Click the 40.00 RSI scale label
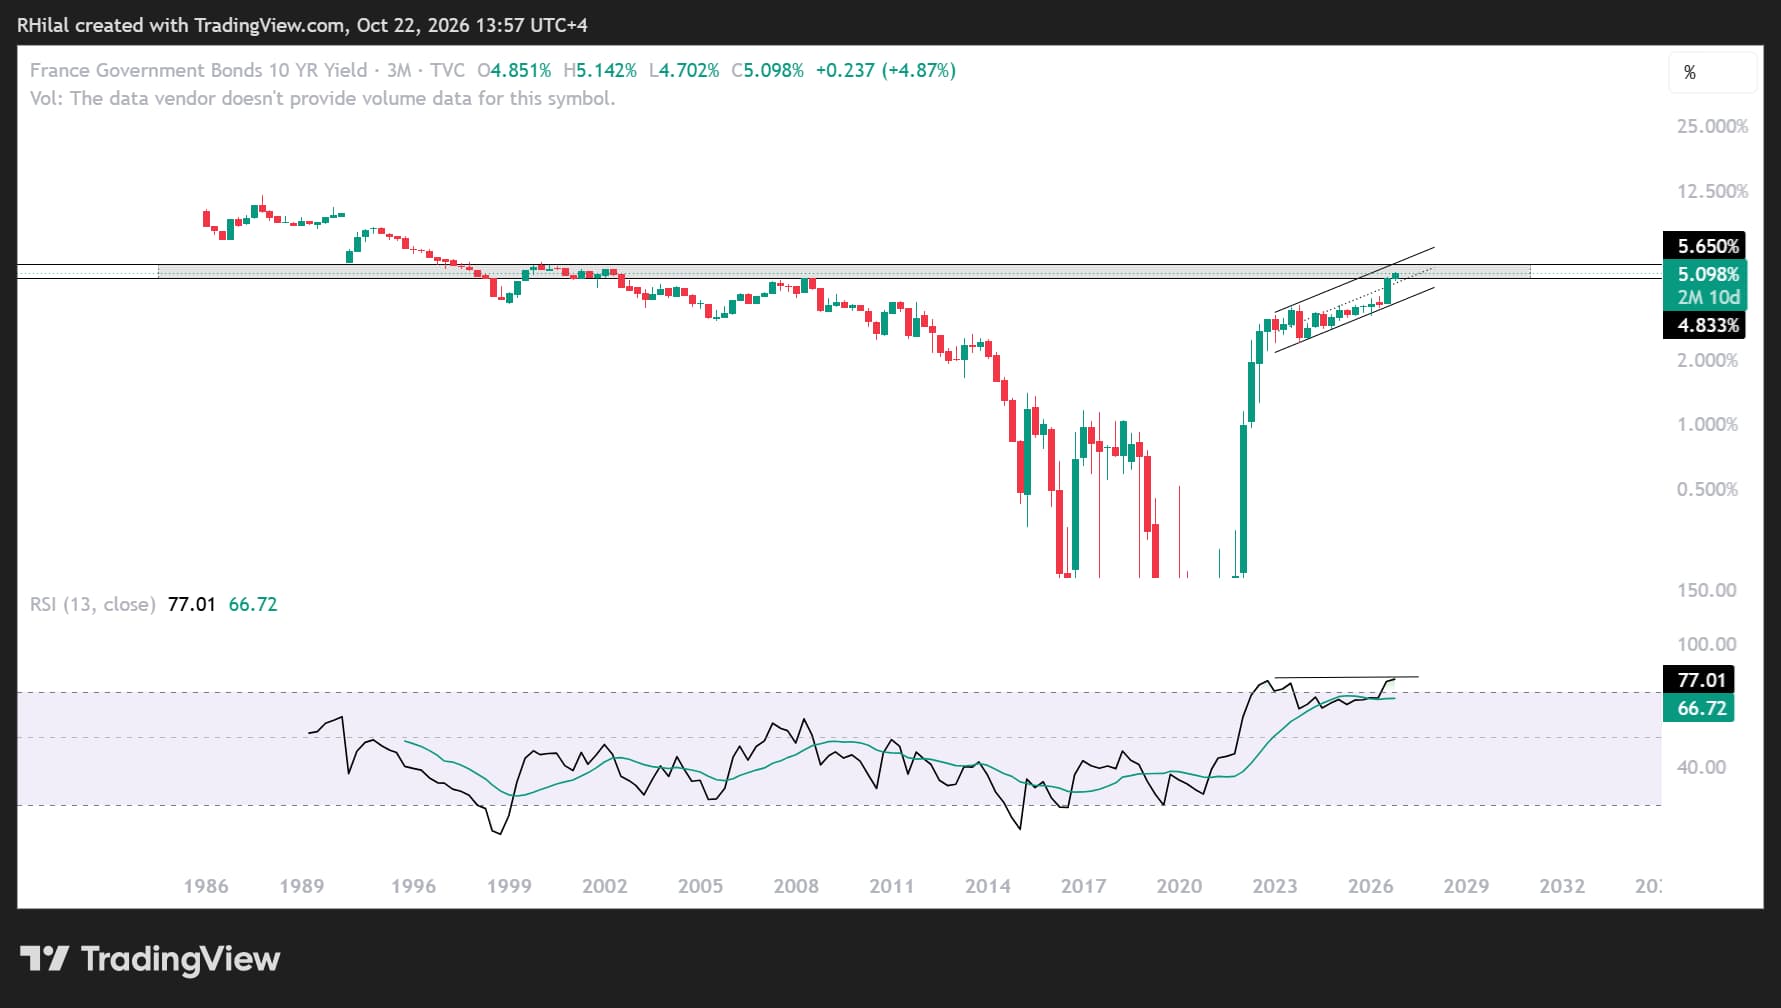Viewport: 1781px width, 1008px height. 1701,767
